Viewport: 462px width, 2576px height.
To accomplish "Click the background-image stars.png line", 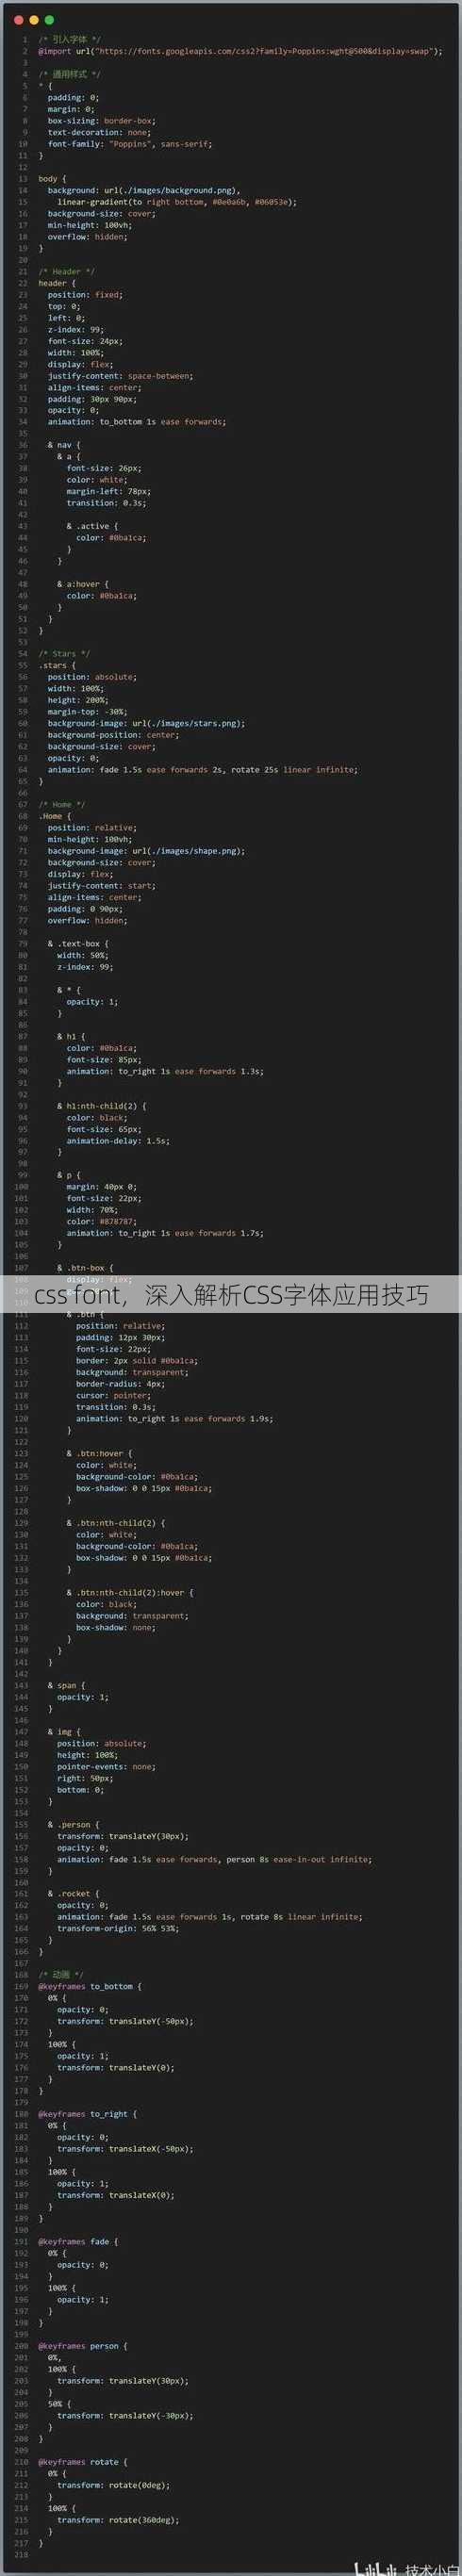I will [146, 723].
